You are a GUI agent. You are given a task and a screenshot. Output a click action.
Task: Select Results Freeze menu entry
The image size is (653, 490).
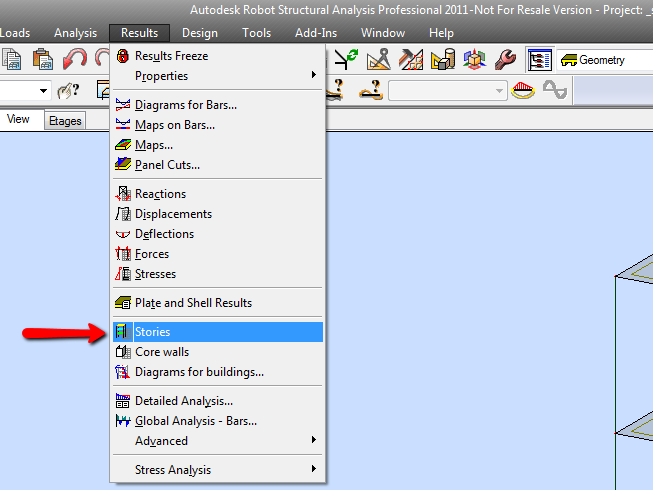217,56
